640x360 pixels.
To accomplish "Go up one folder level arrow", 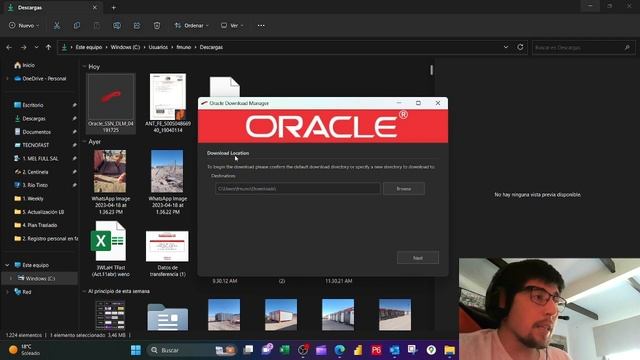I will 49,47.
